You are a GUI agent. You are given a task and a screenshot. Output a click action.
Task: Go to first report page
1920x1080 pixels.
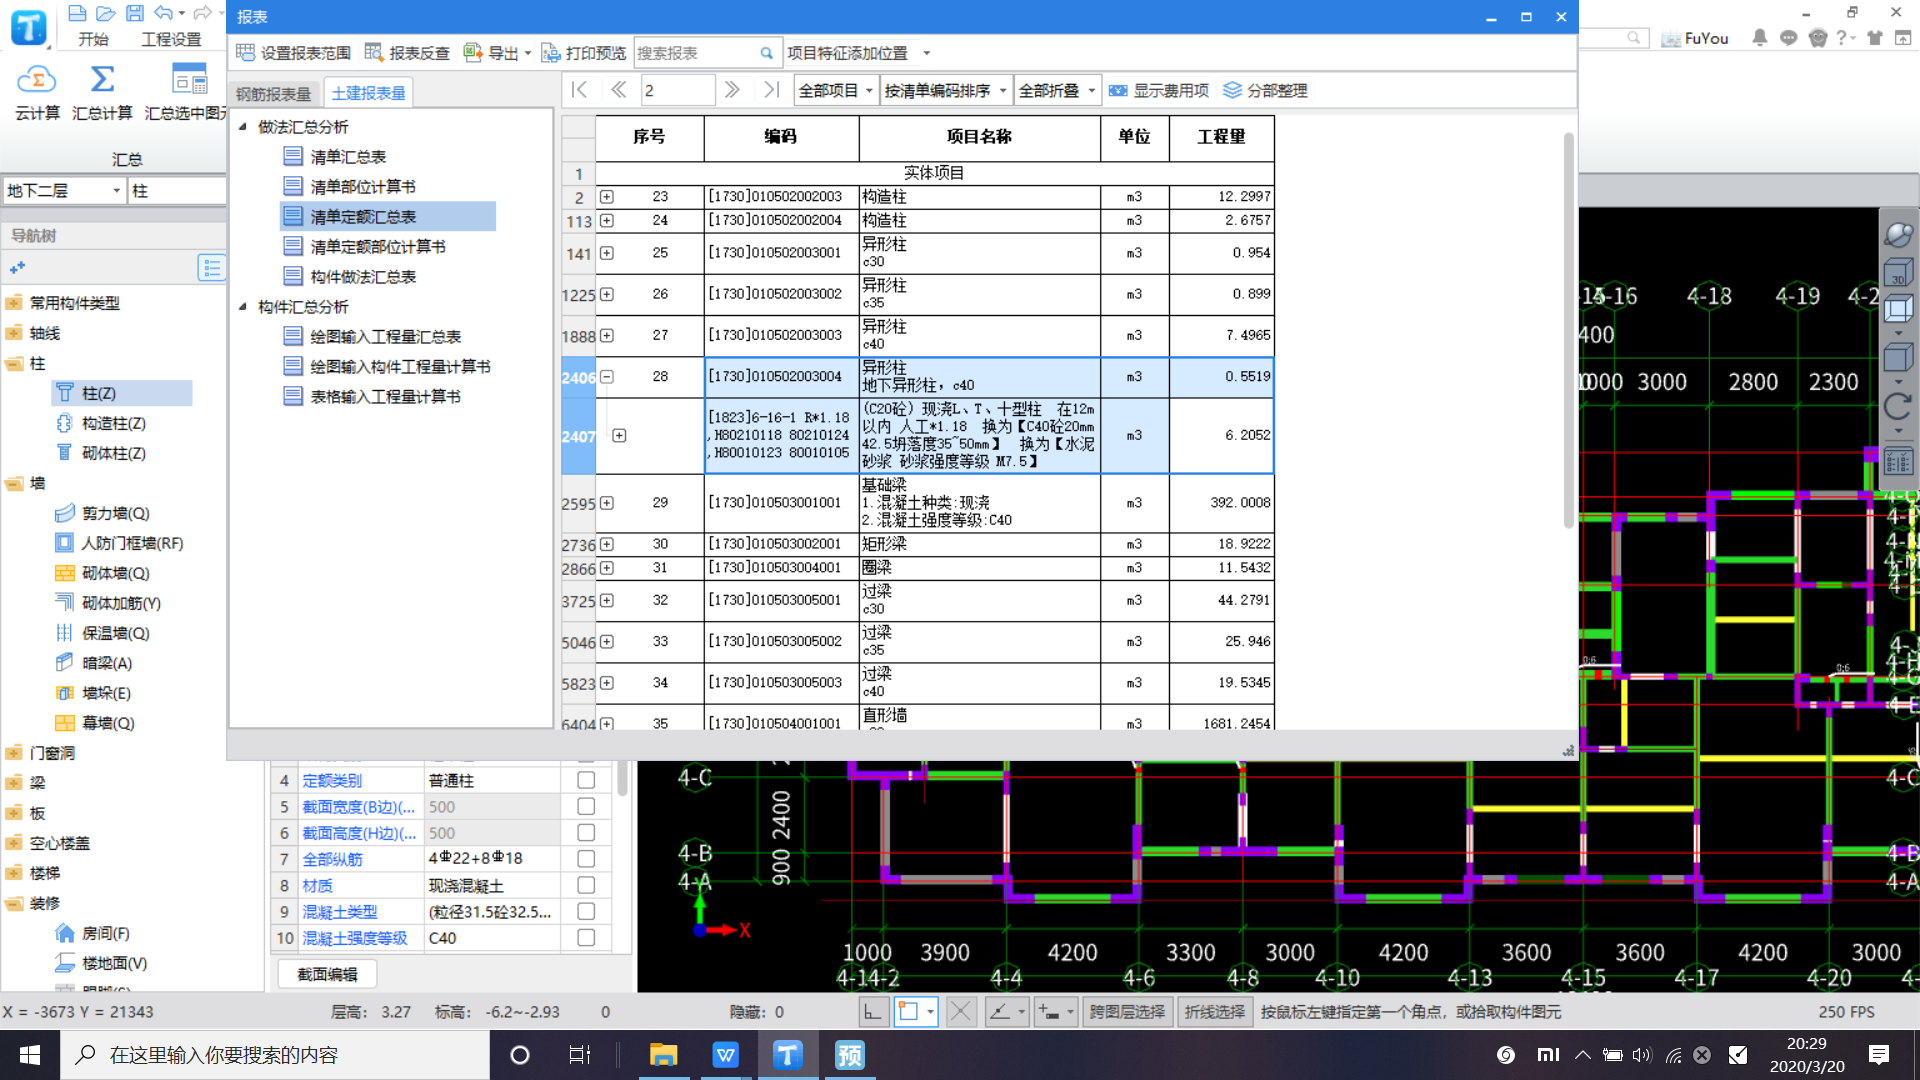(579, 90)
